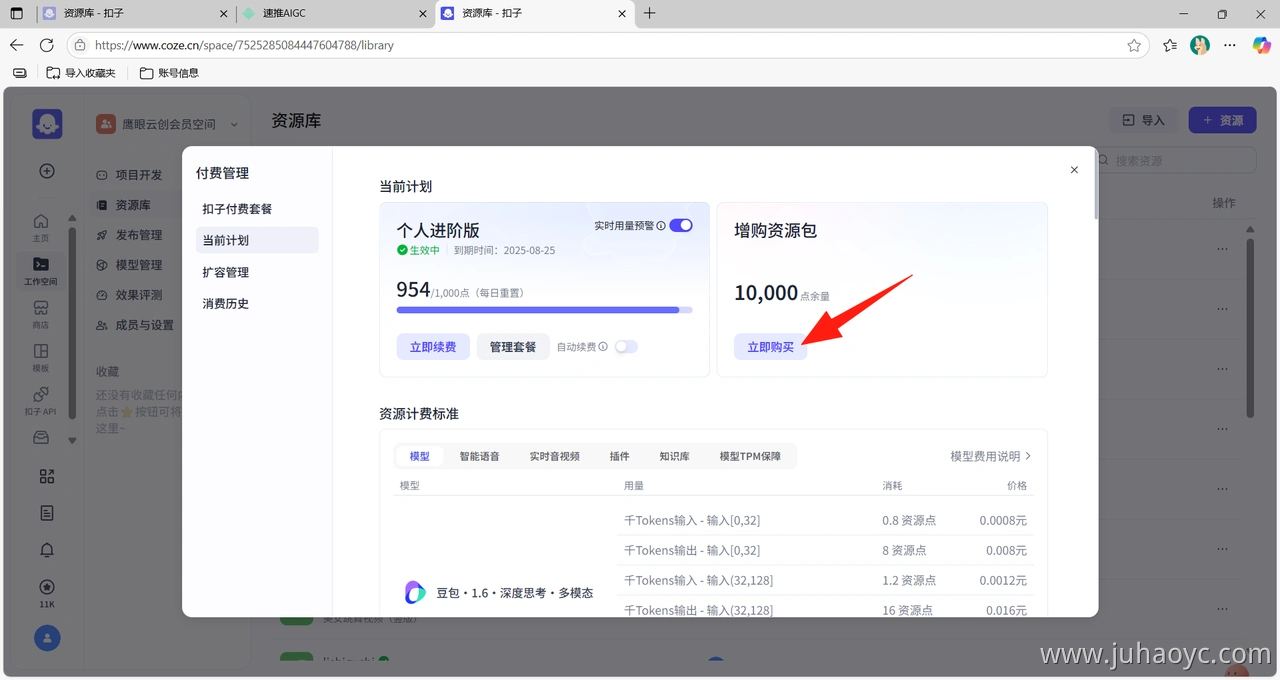Open 成员与设置 in the workspace menu
Screen dimensions: 1280x680
135,325
